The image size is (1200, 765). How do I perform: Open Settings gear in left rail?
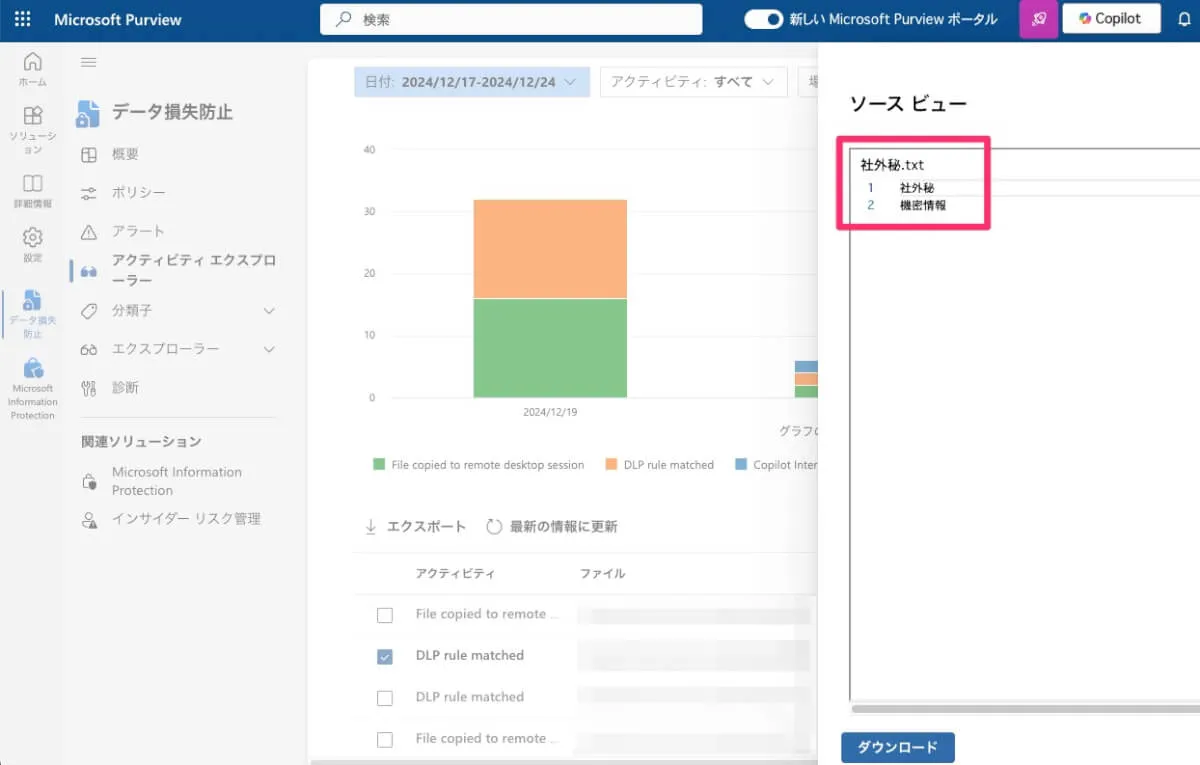33,243
